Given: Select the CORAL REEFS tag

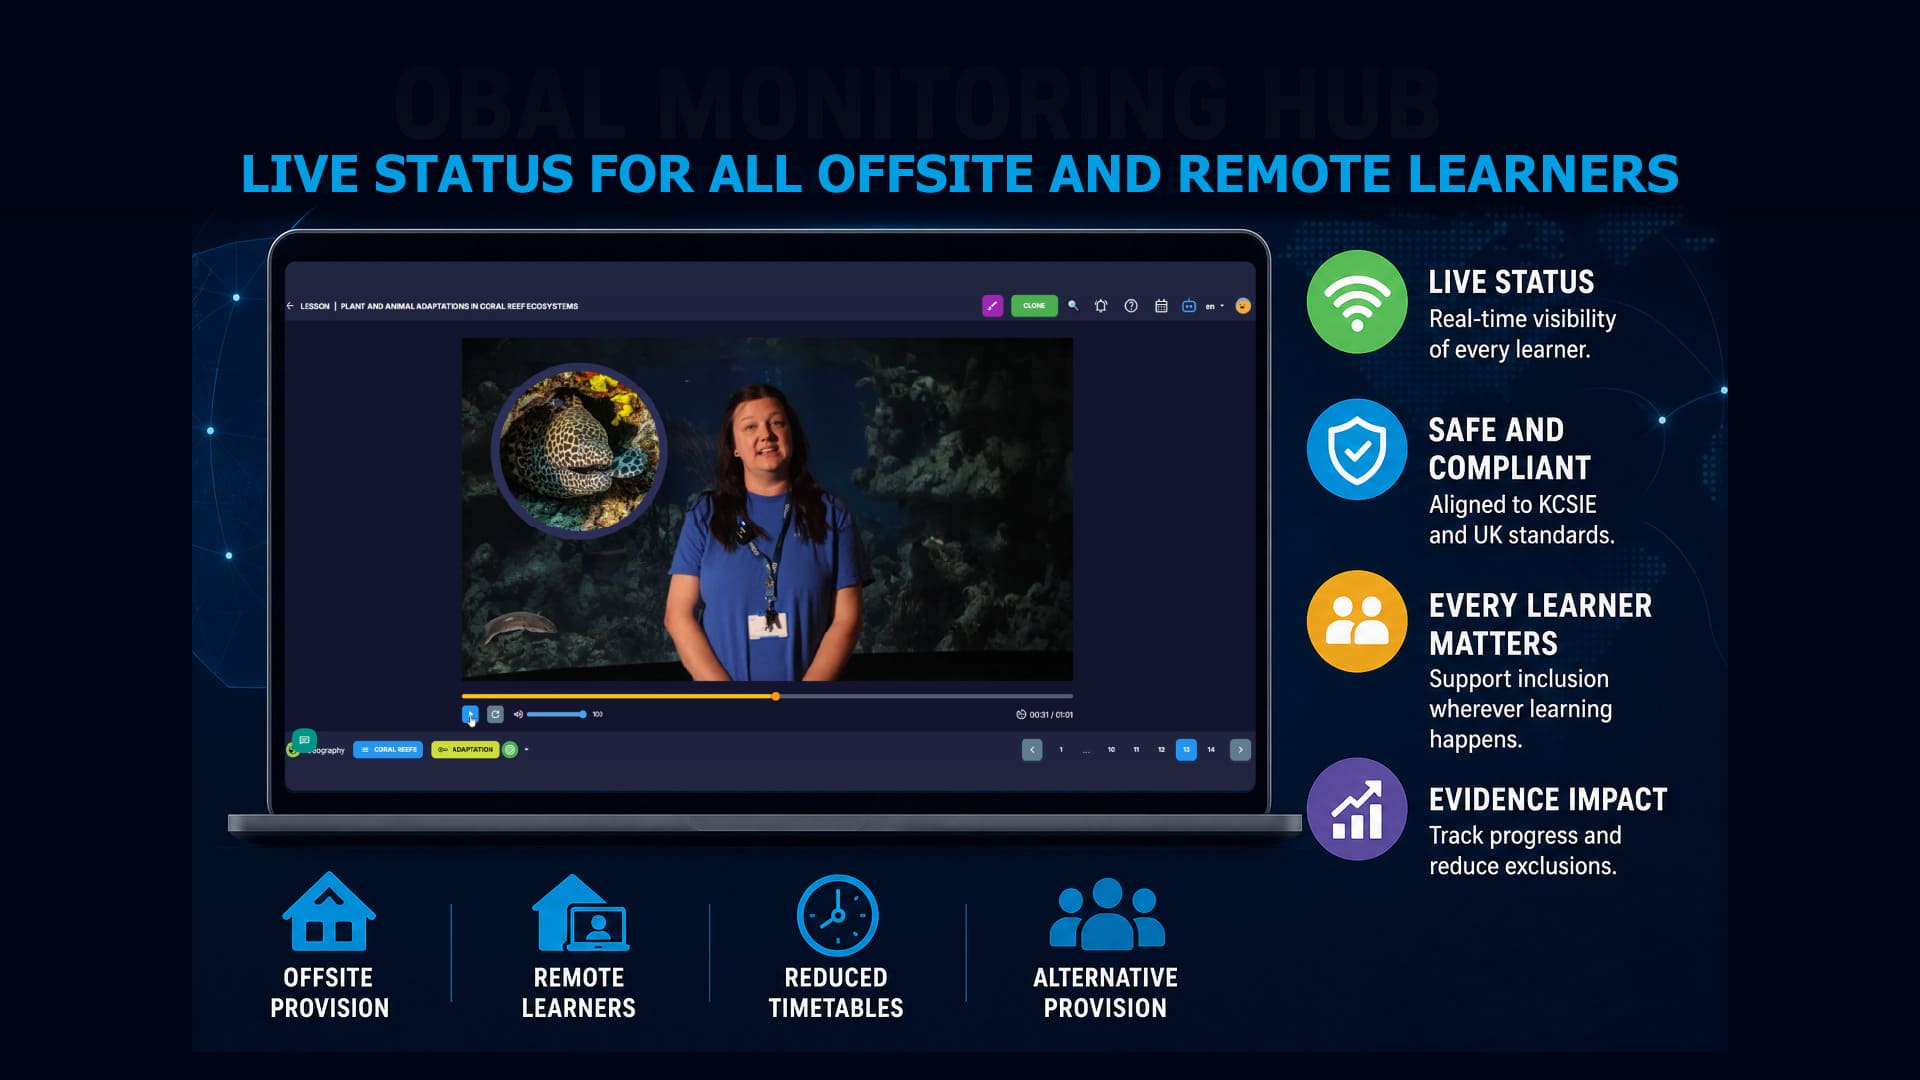Looking at the screenshot, I should tap(388, 749).
